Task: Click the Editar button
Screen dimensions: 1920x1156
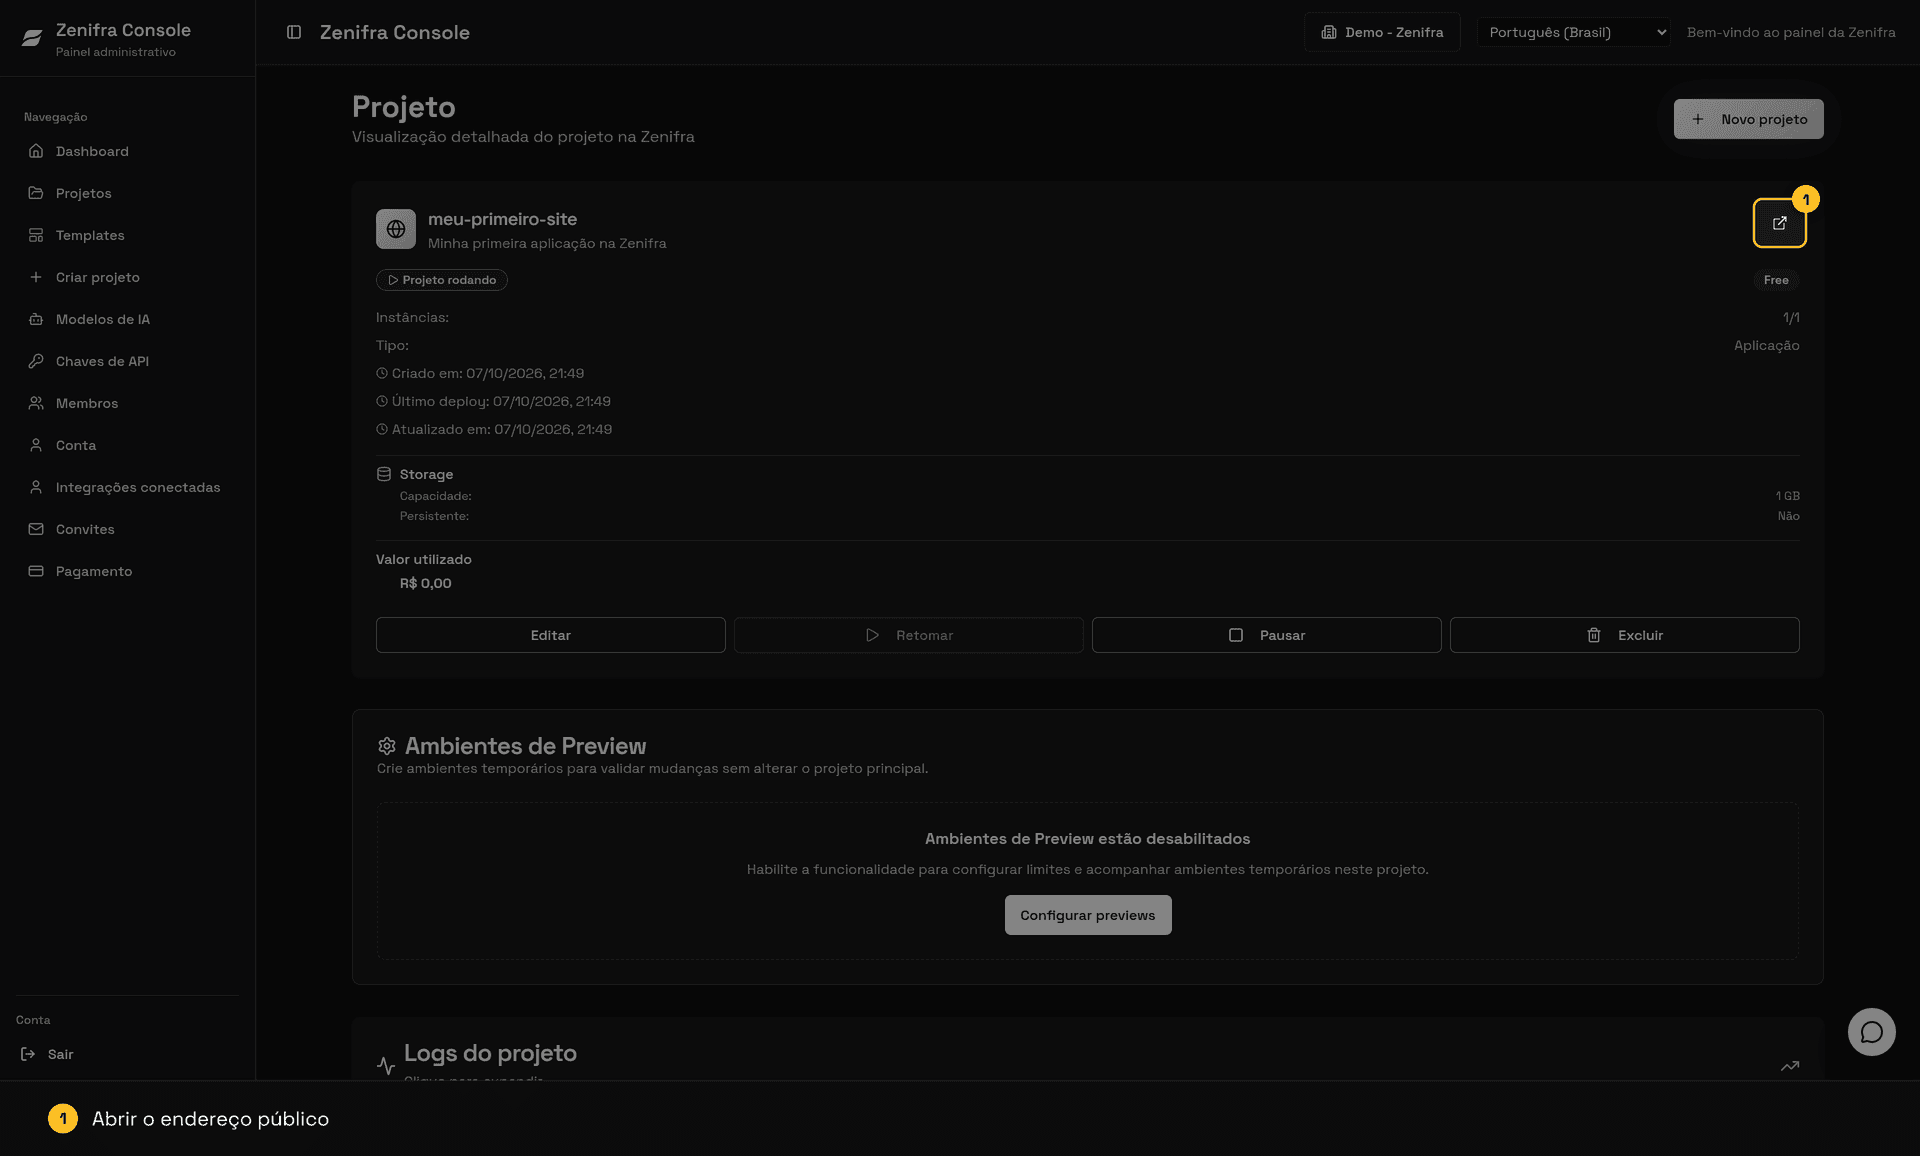Action: [x=550, y=635]
